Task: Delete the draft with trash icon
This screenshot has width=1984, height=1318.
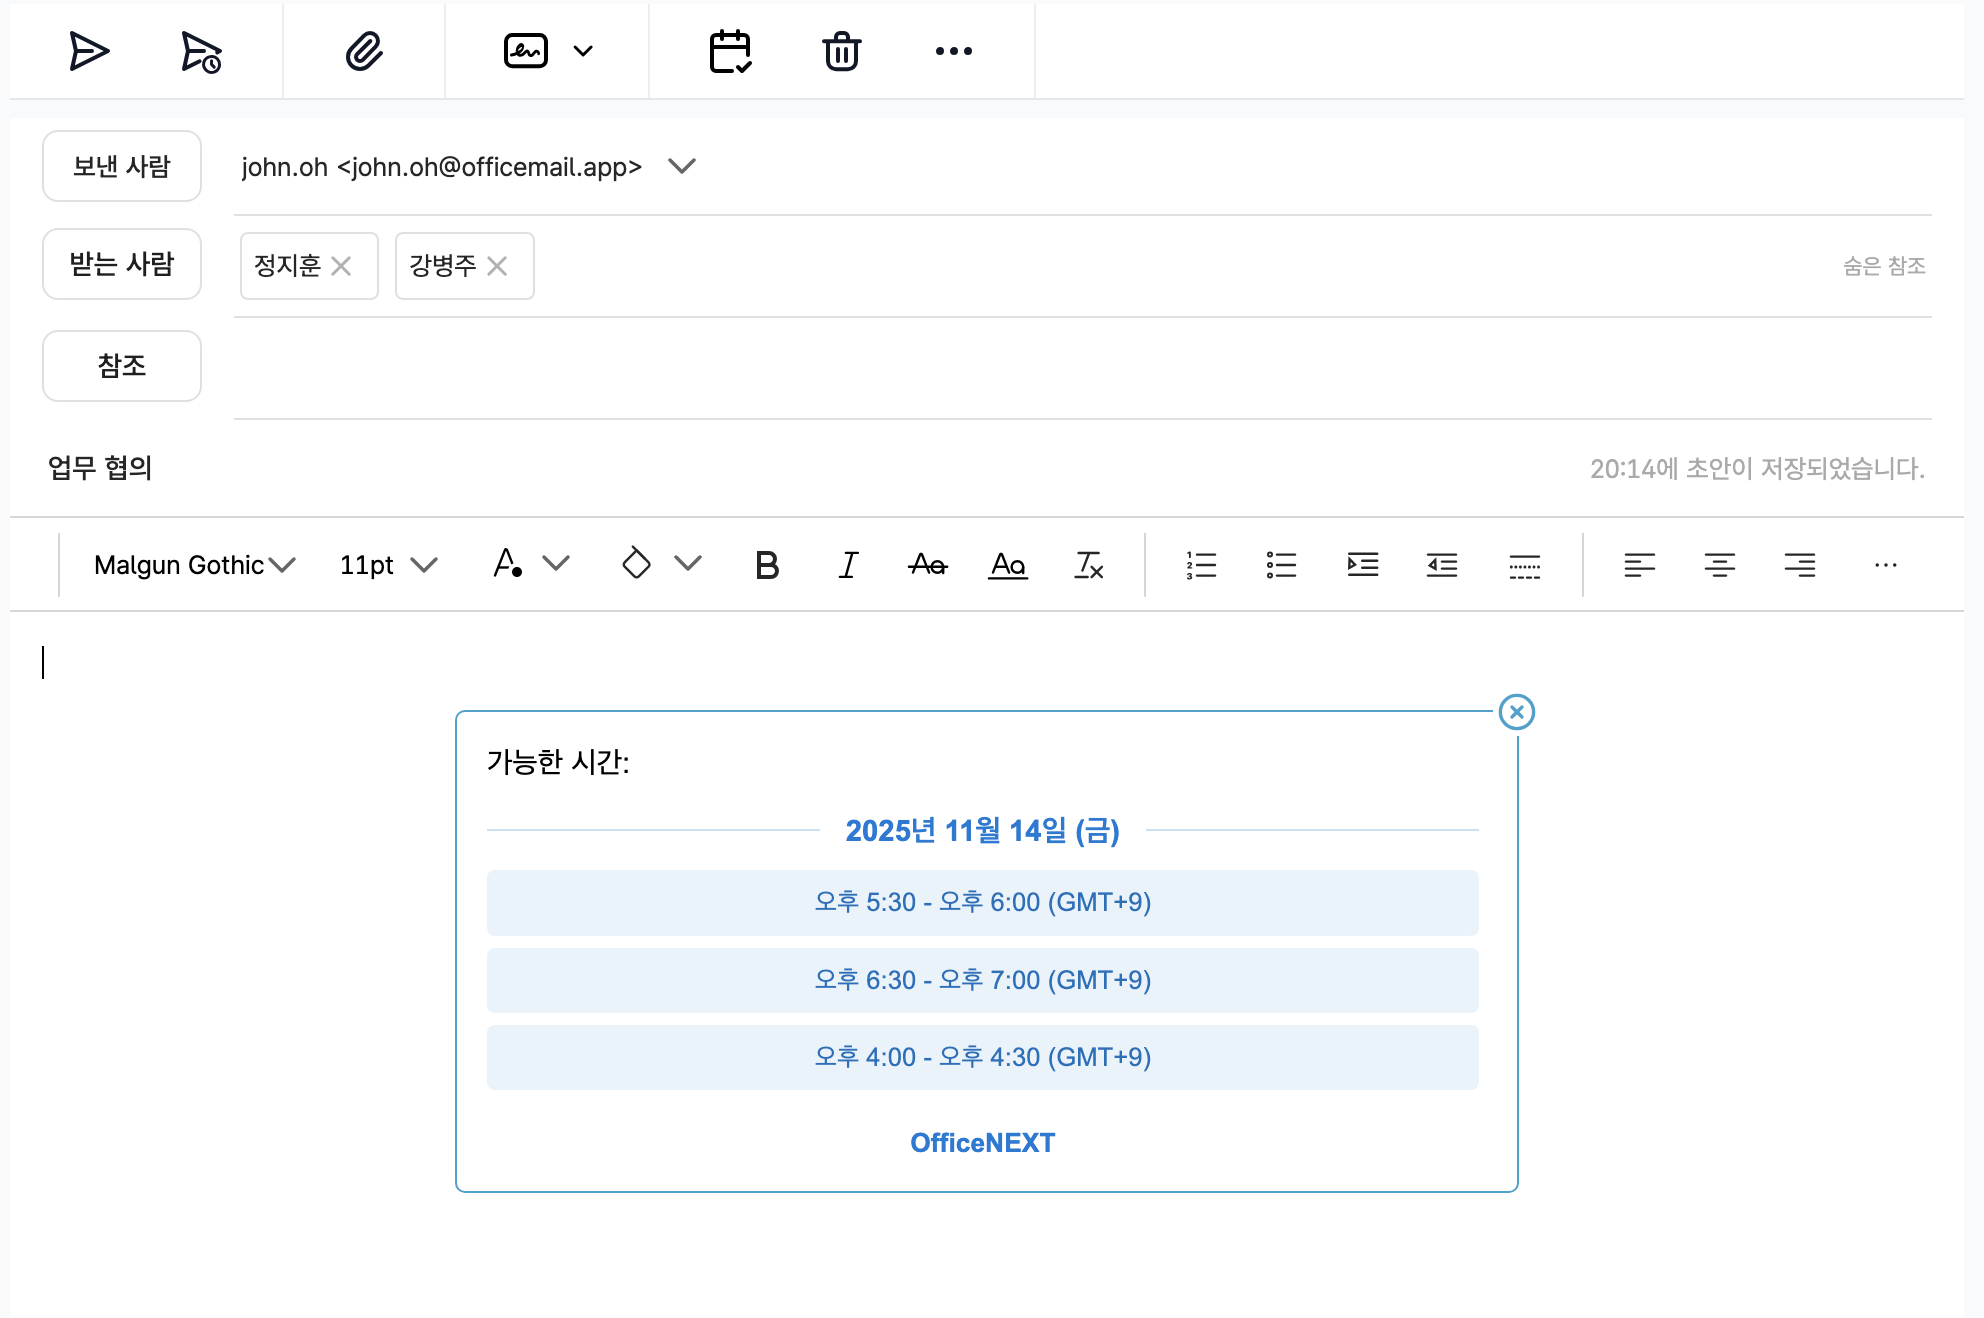Action: tap(841, 51)
